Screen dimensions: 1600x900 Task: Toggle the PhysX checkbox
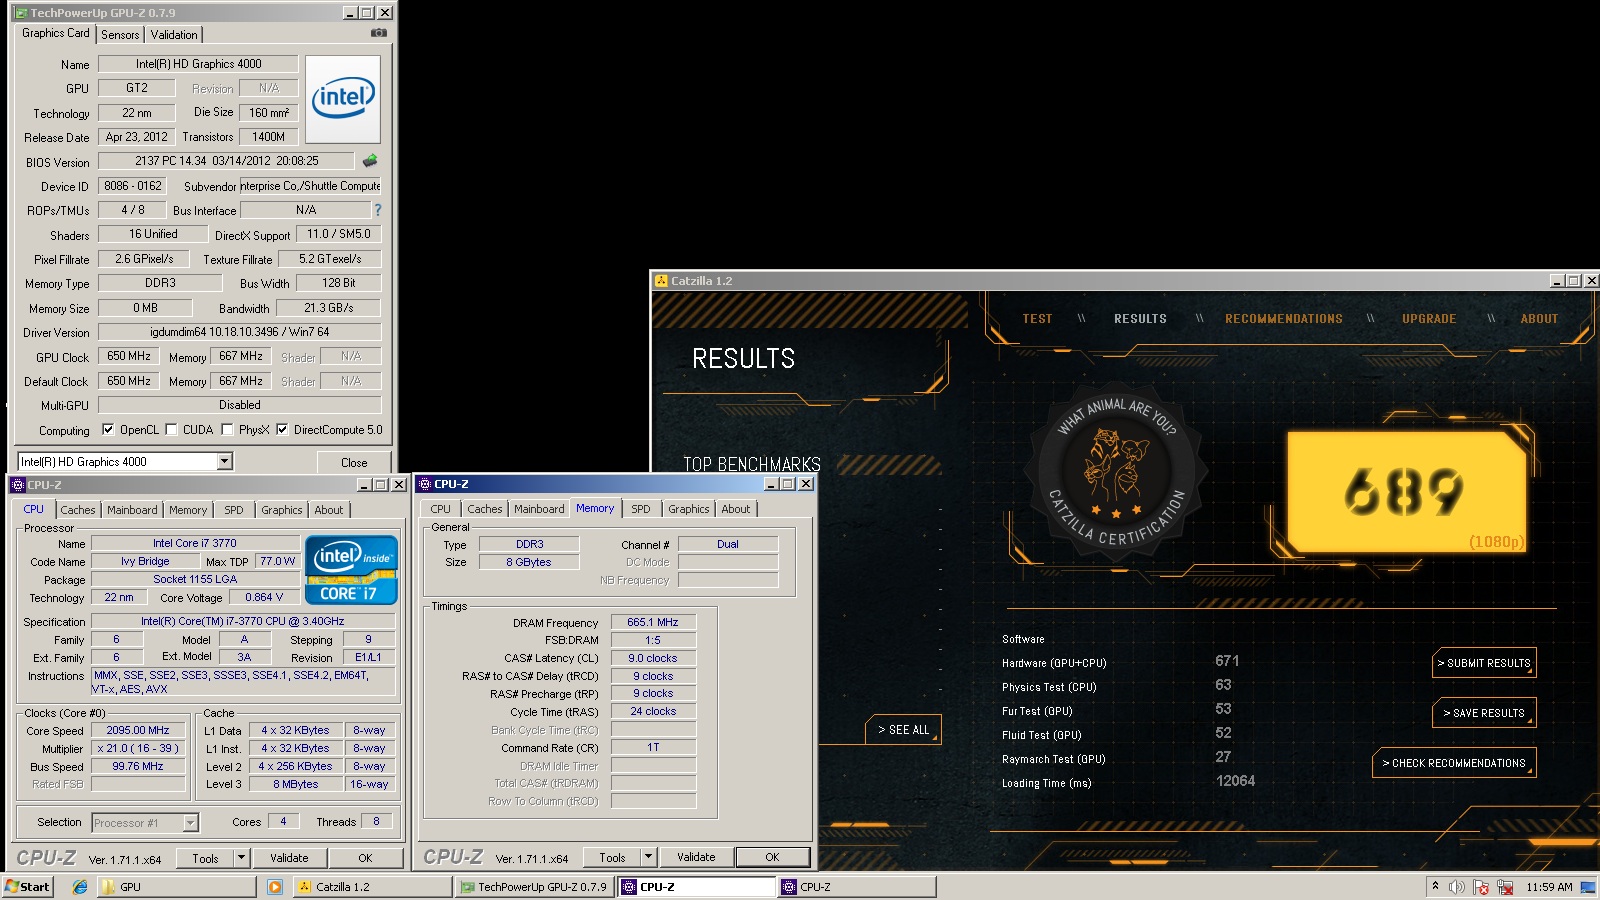click(227, 430)
